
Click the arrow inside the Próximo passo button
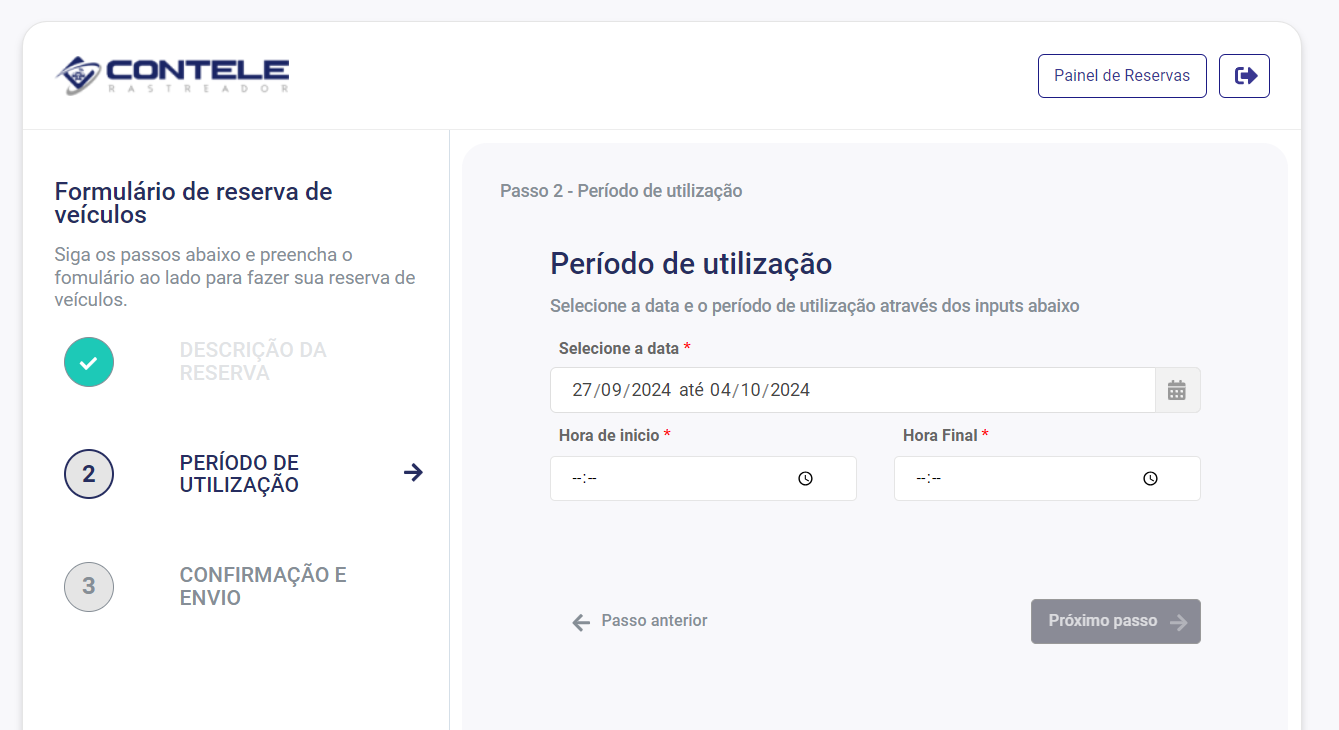point(1180,621)
